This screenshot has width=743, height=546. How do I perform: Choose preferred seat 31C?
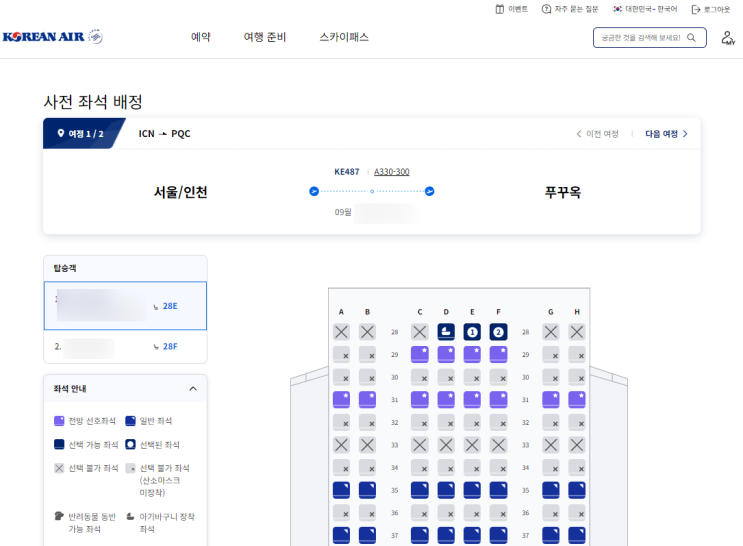(x=419, y=400)
